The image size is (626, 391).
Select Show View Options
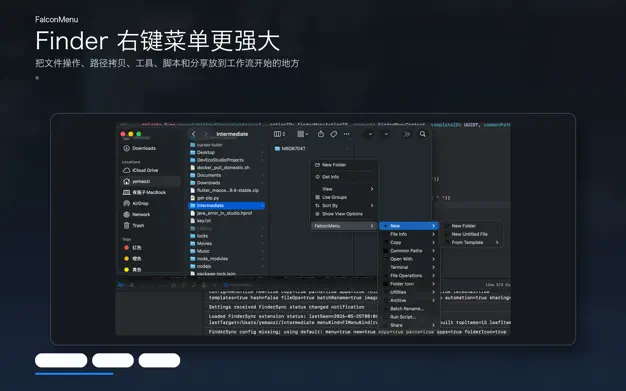click(344, 214)
